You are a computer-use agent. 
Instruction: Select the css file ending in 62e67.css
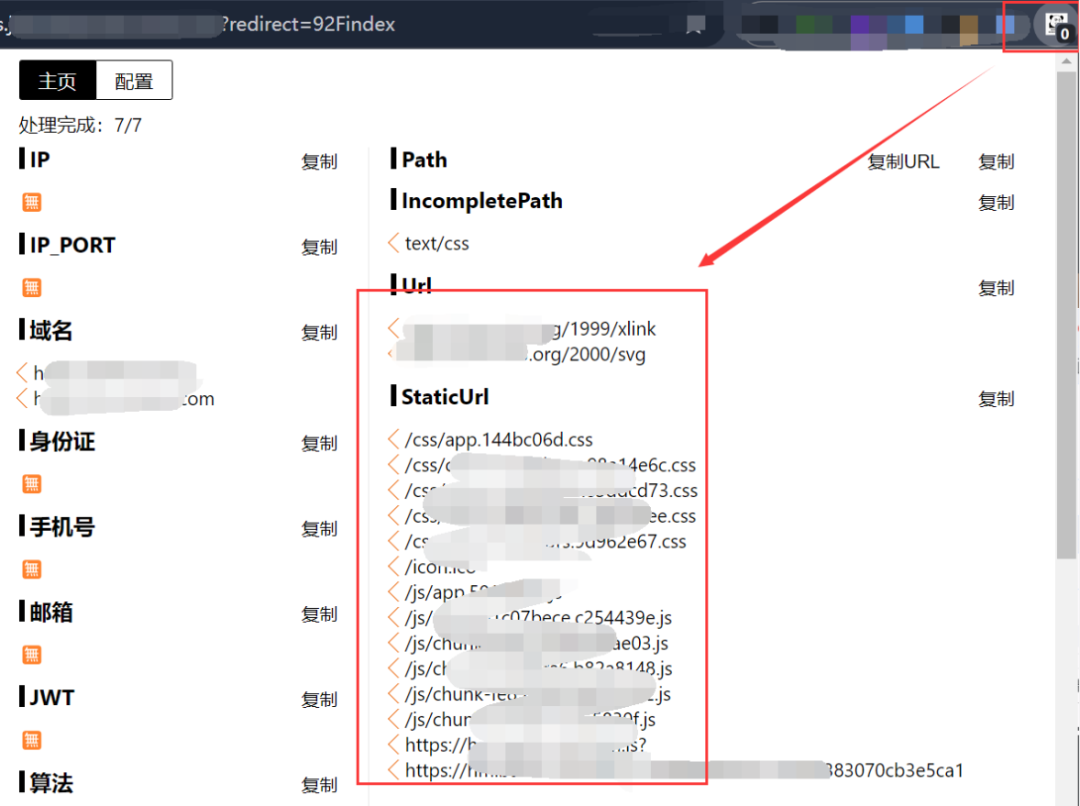coord(546,541)
